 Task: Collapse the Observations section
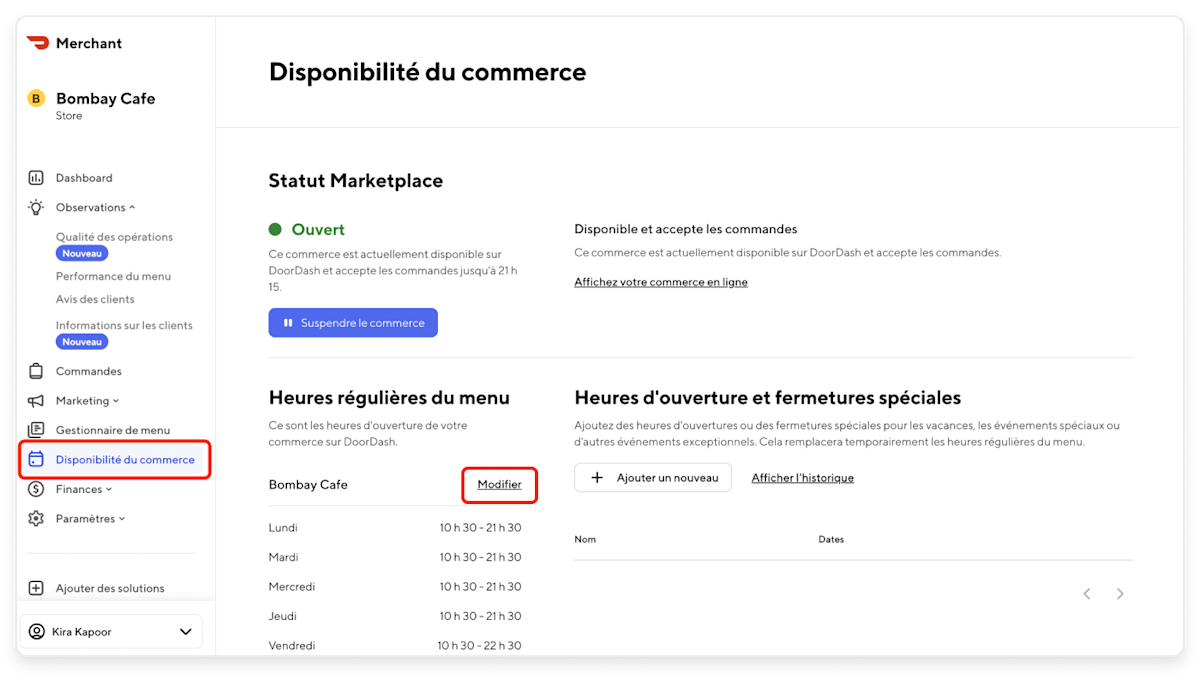click(x=132, y=208)
